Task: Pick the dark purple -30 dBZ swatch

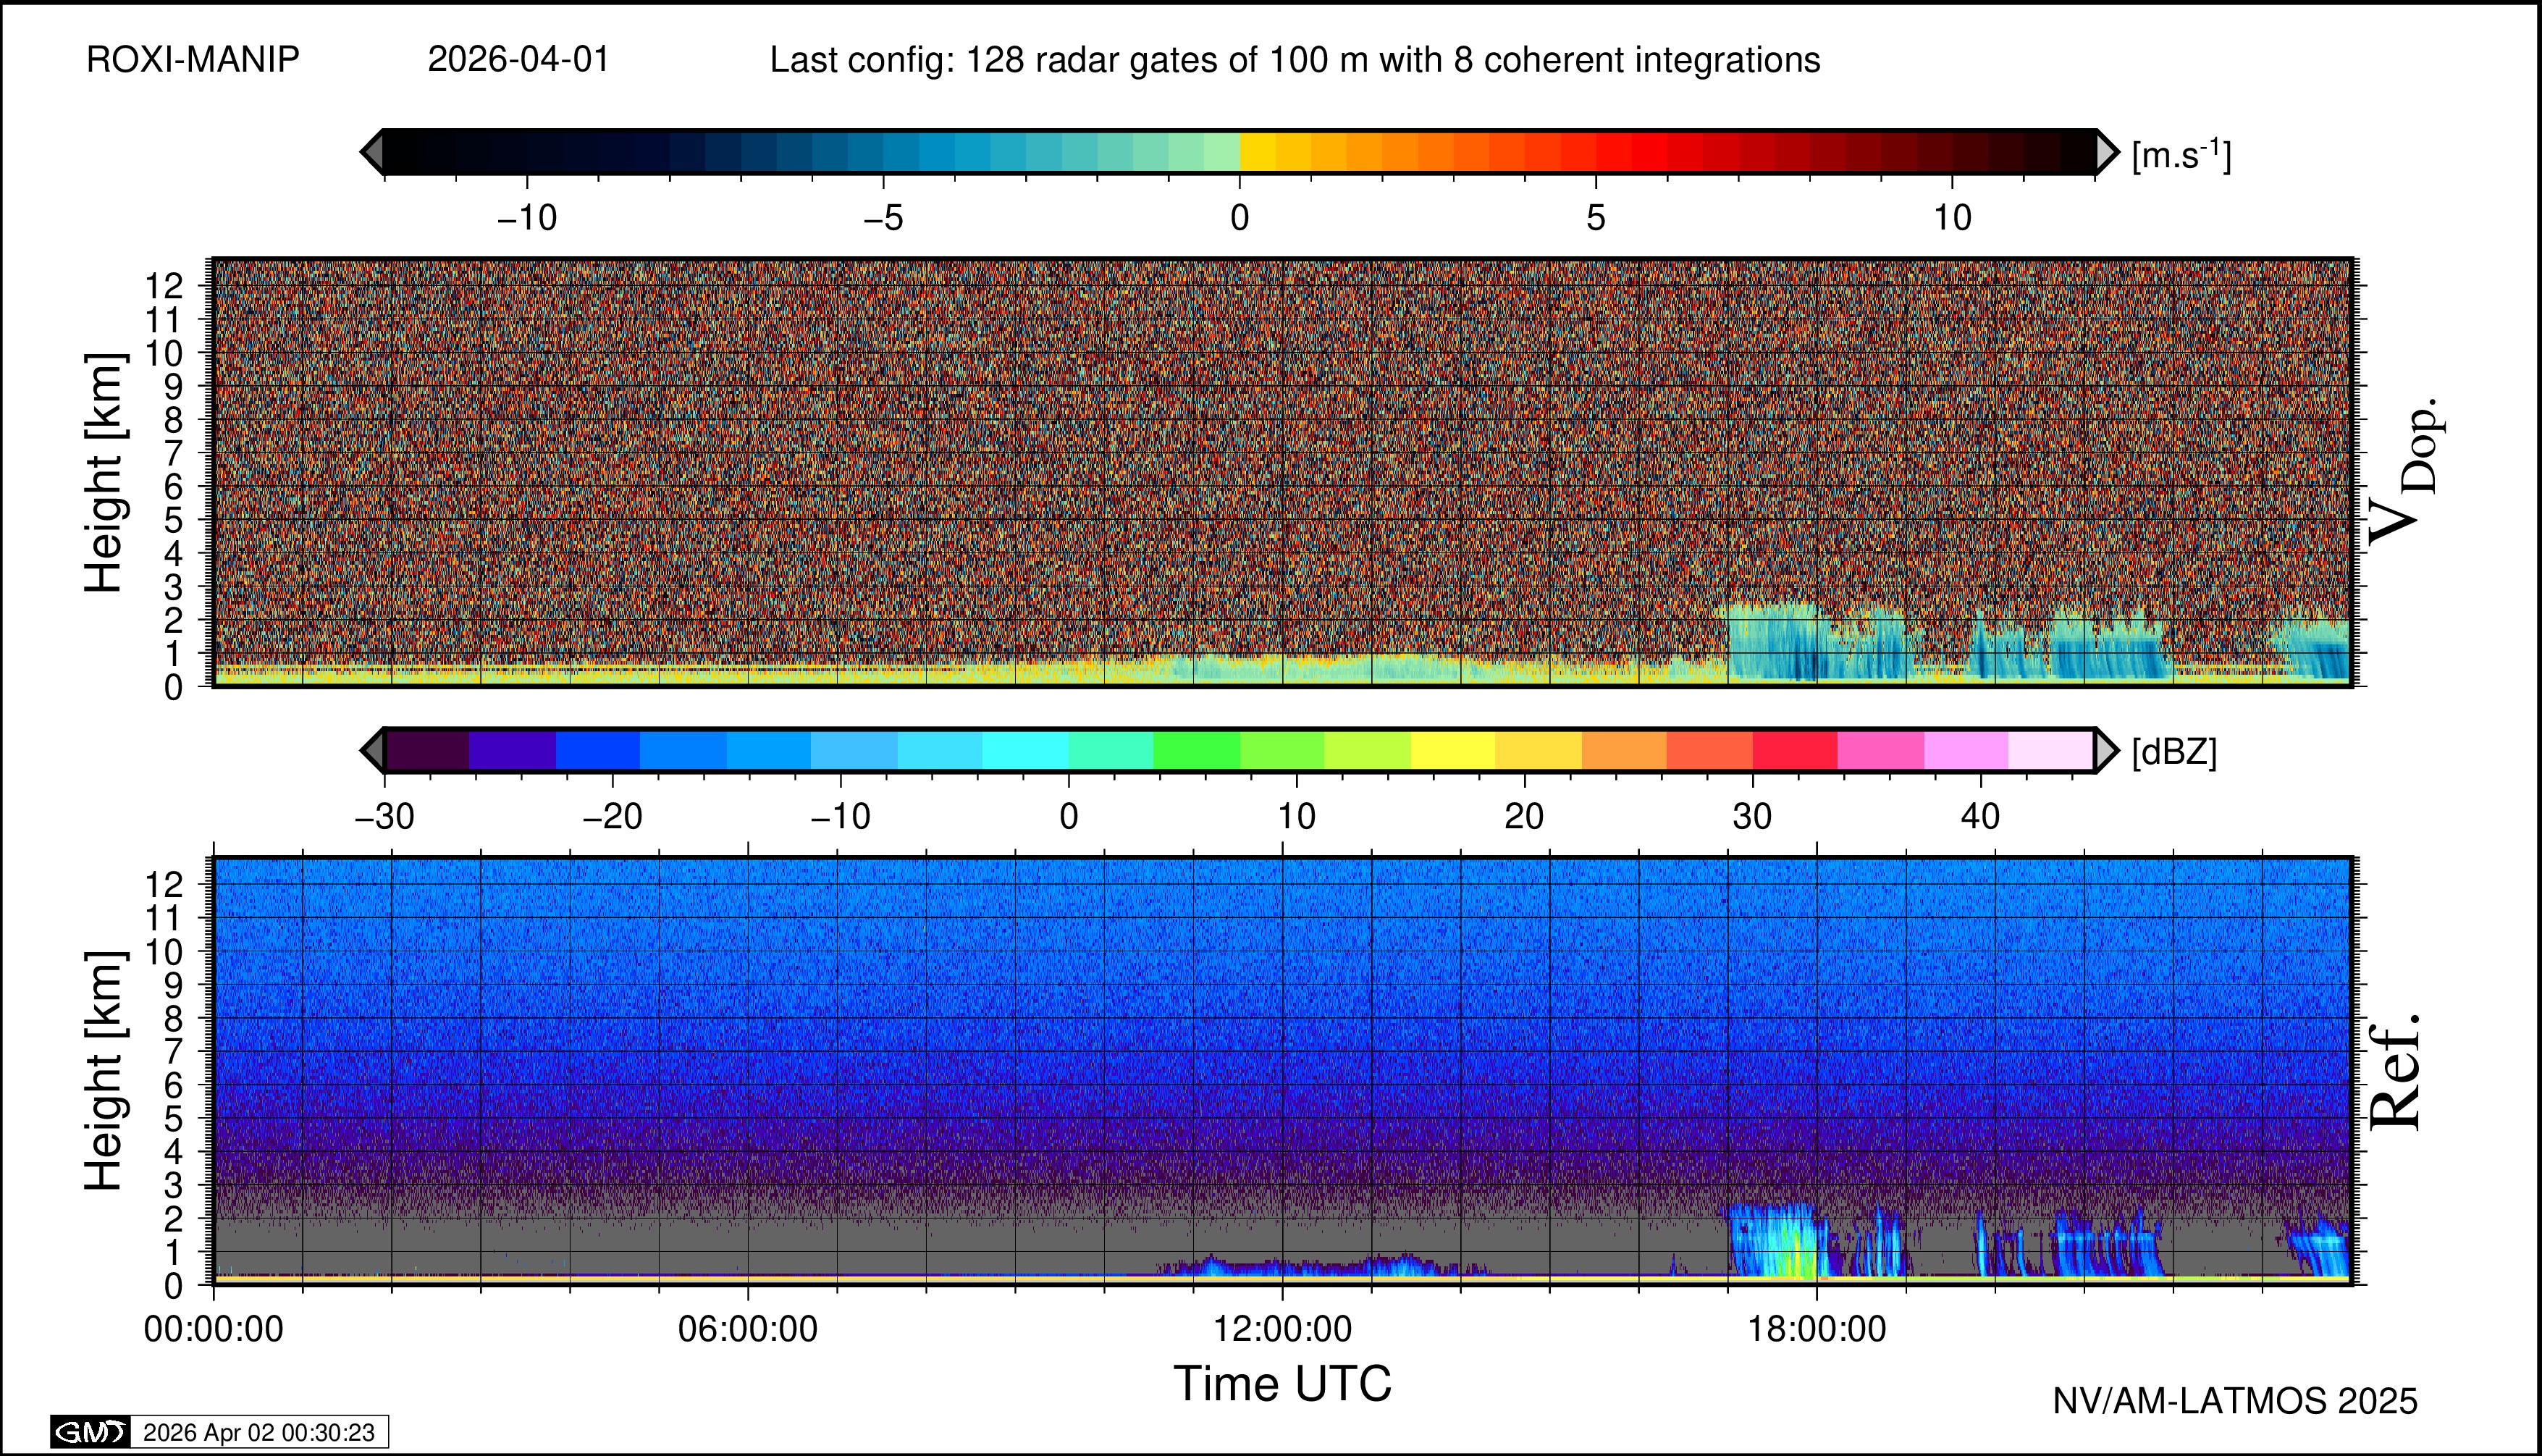Action: 427,750
